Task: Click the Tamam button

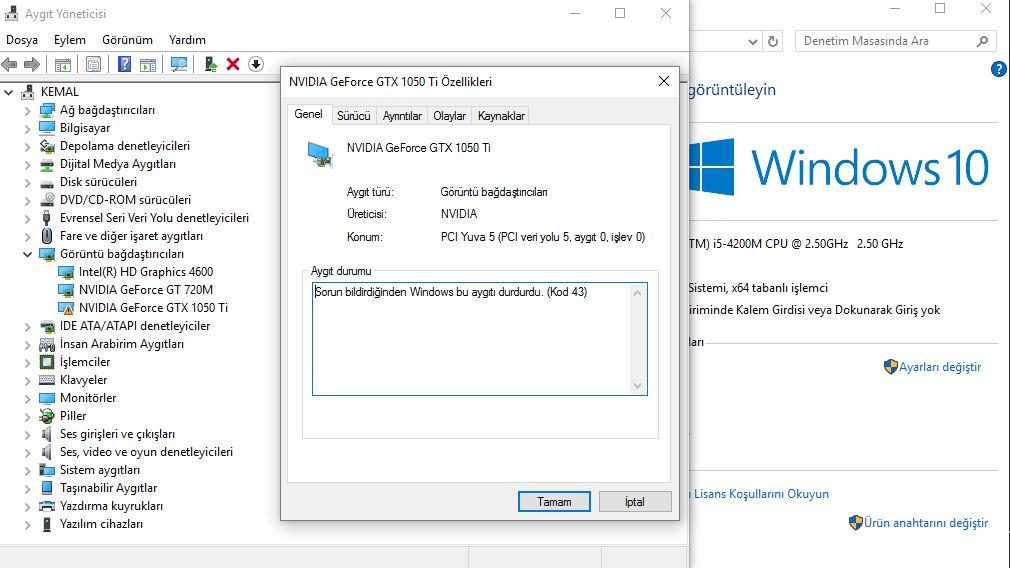Action: pos(554,502)
